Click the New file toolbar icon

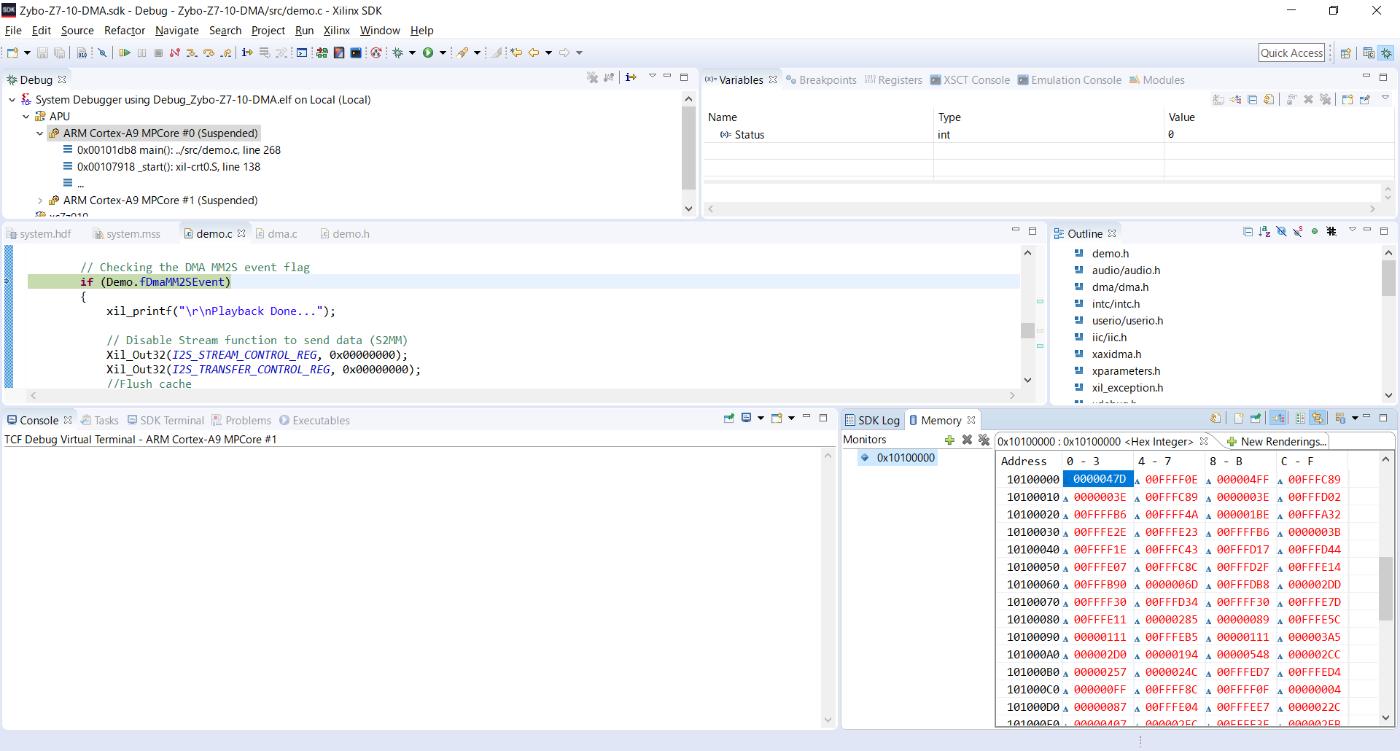click(12, 52)
